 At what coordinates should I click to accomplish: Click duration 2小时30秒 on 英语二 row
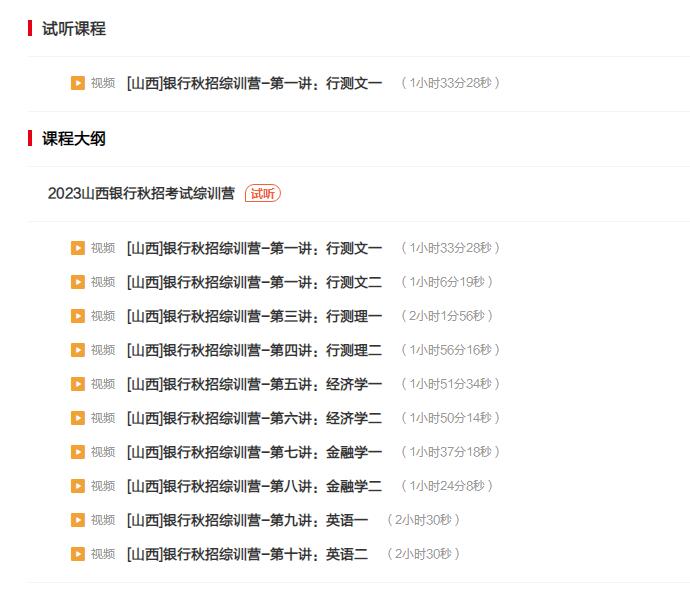pyautogui.click(x=423, y=554)
